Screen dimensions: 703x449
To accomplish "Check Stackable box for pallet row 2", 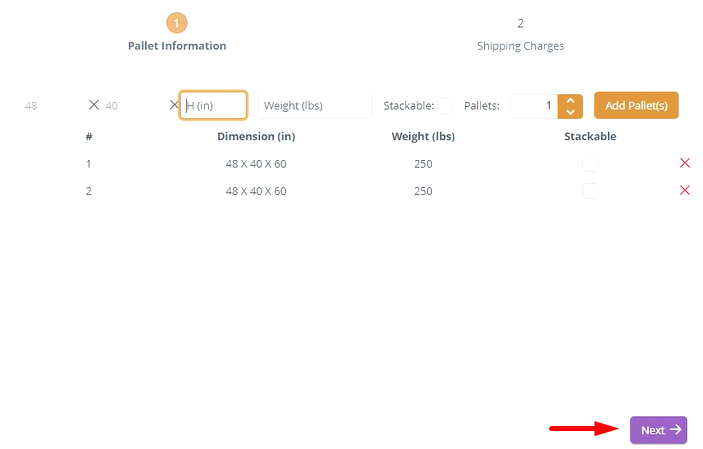I will [x=590, y=191].
